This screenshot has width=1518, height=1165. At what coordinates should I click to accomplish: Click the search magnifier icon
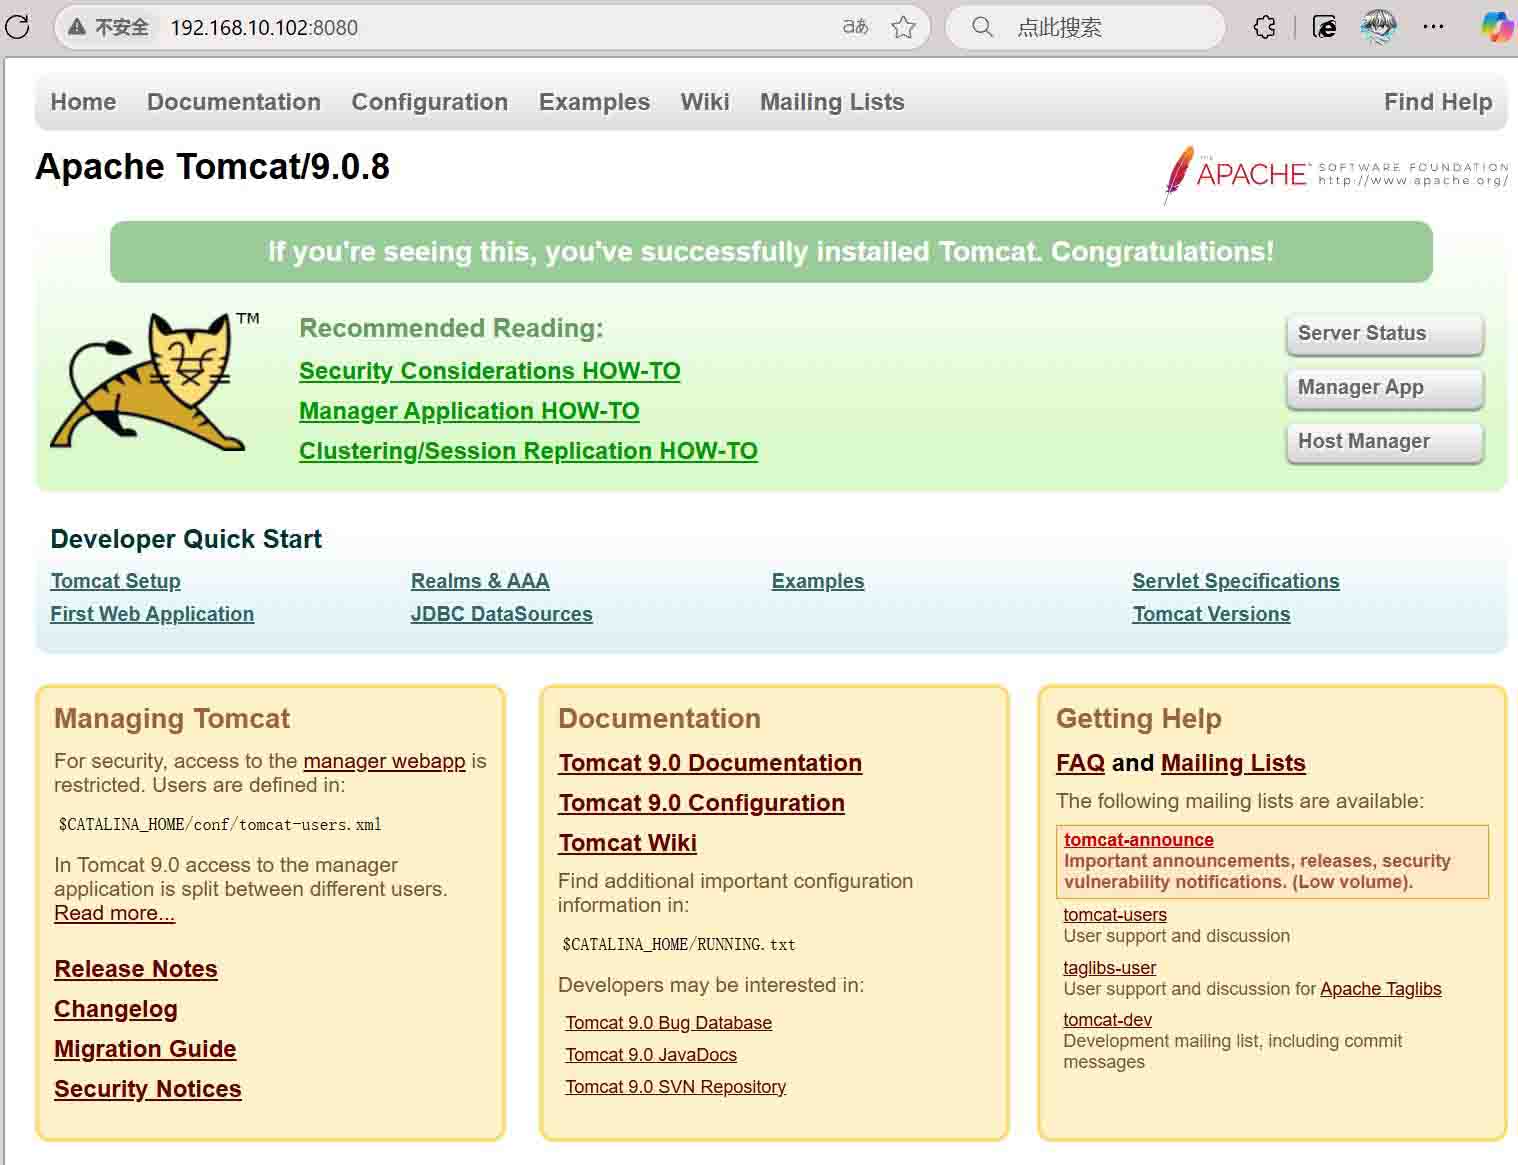983,27
